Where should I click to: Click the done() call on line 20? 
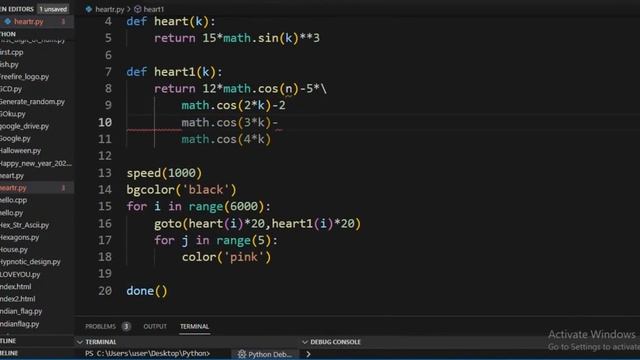147,291
